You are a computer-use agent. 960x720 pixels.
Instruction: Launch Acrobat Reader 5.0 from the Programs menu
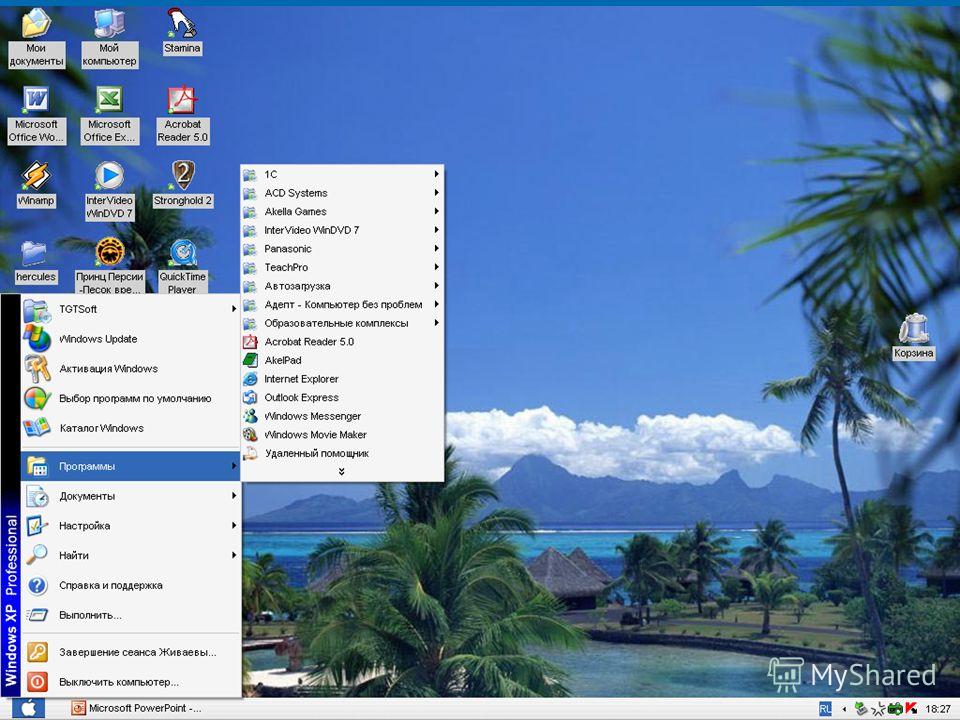click(x=342, y=342)
